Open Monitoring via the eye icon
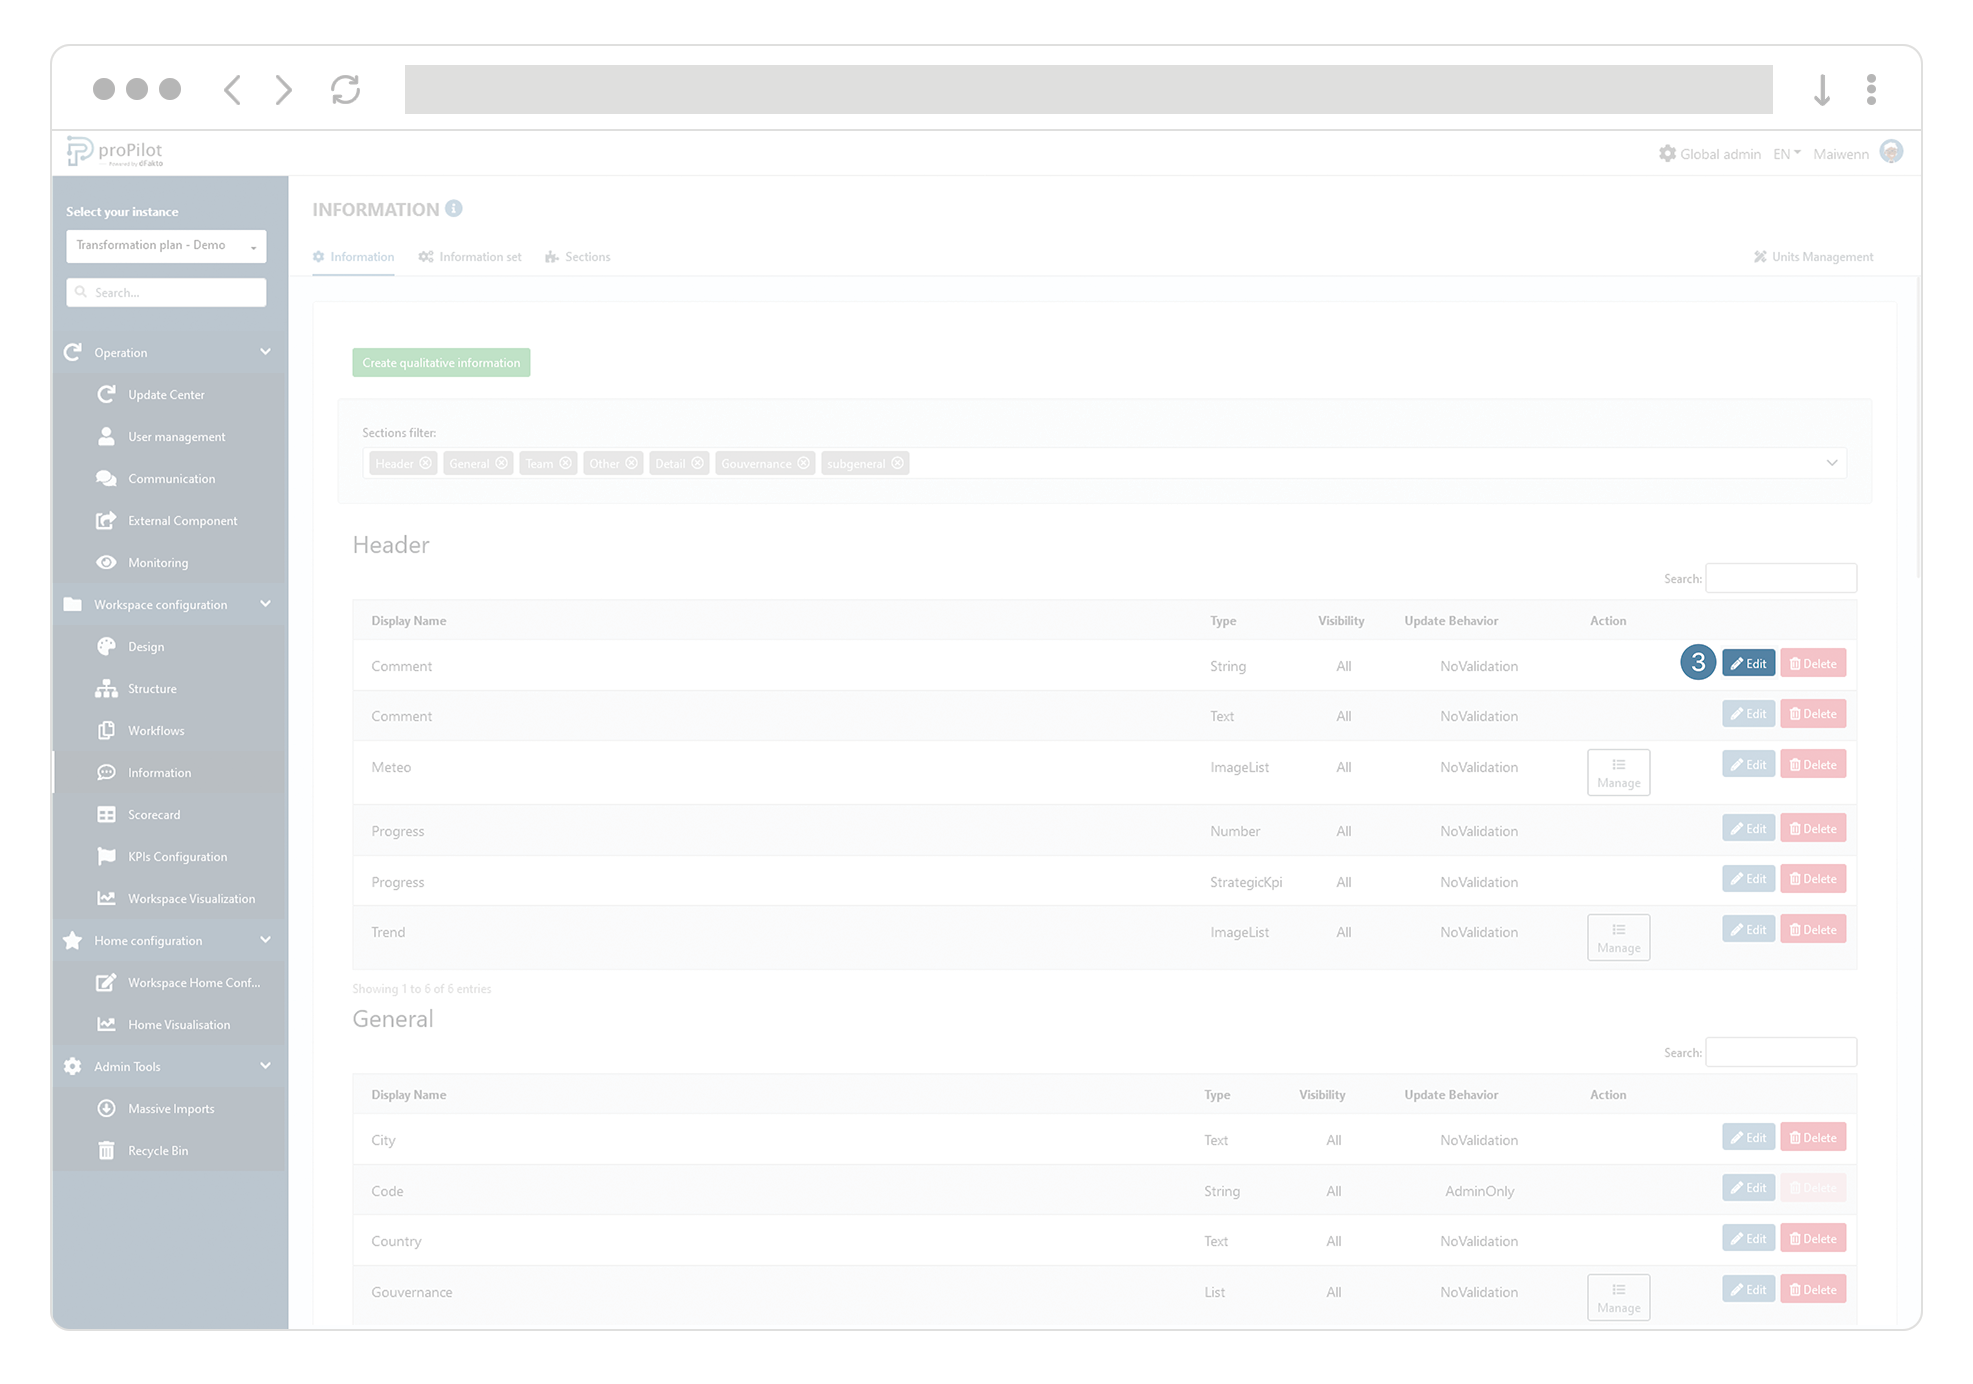The width and height of the screenshot is (1973, 1384). point(106,562)
